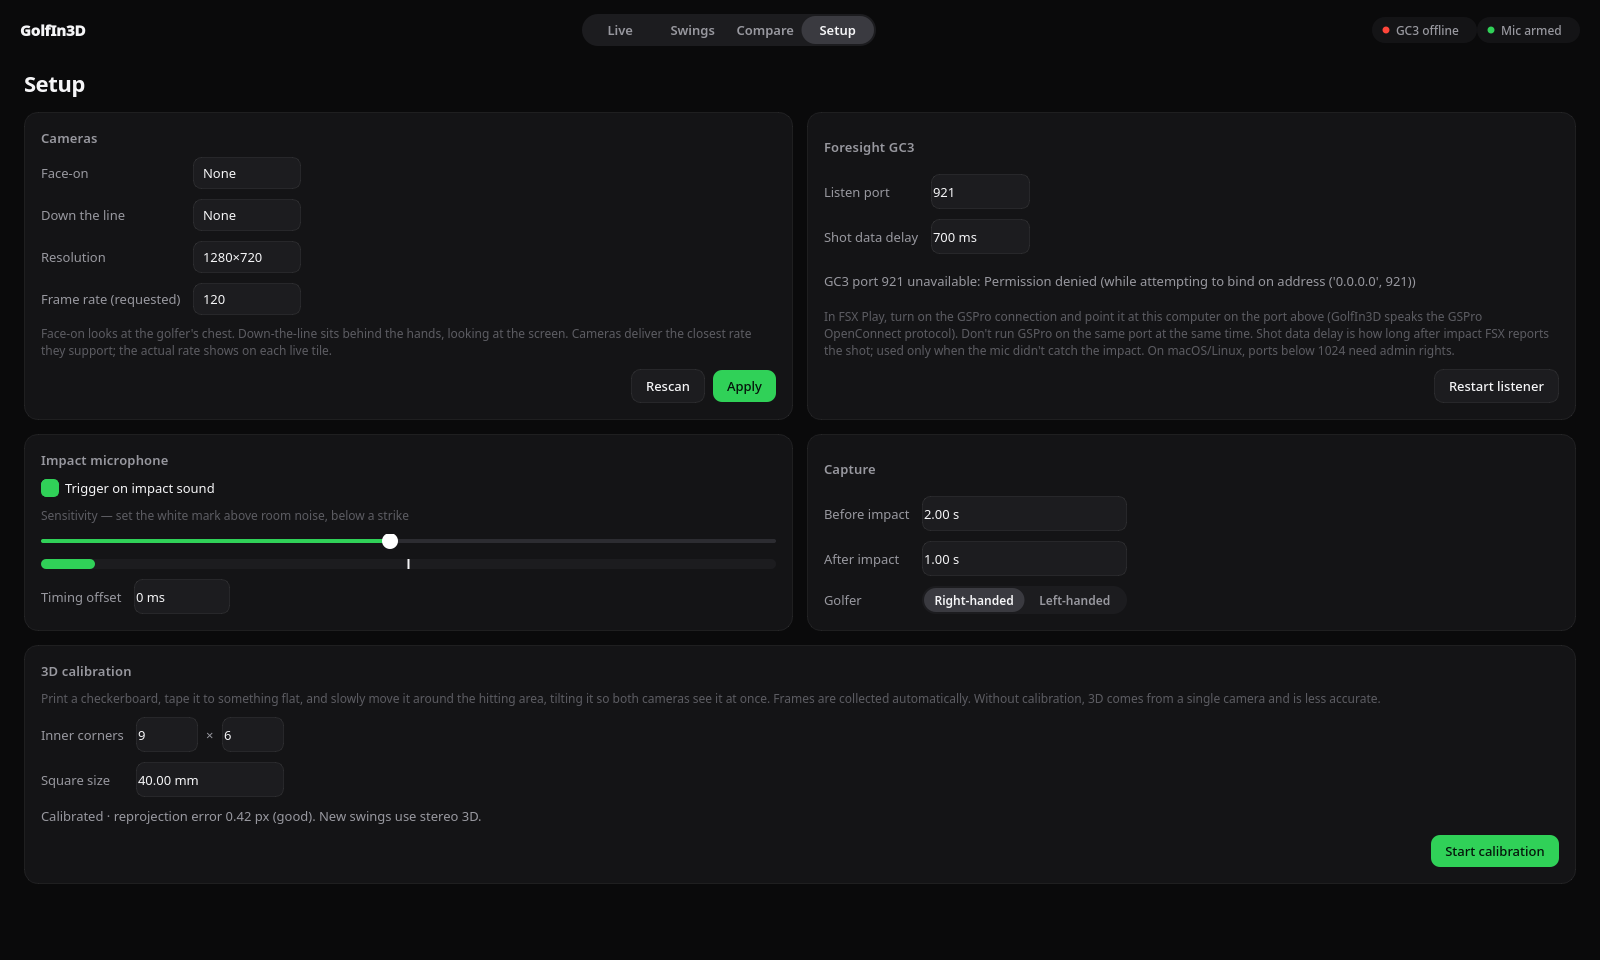Click the microphone level meter bar
The image size is (1600, 960).
[x=408, y=564]
